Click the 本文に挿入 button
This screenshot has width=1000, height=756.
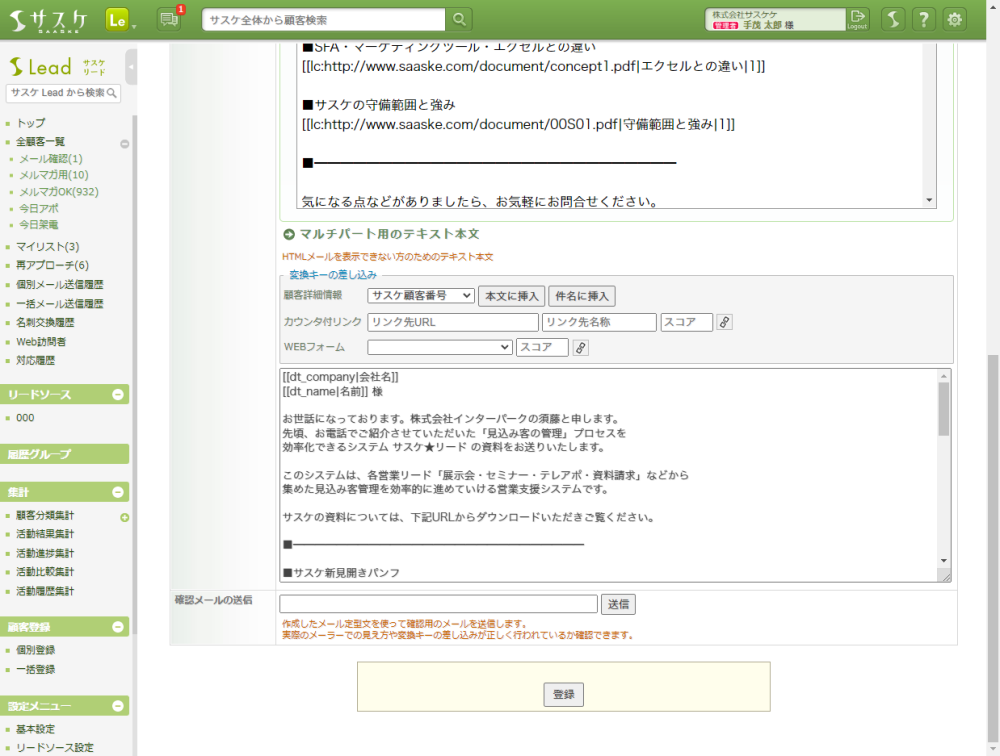[x=511, y=295]
